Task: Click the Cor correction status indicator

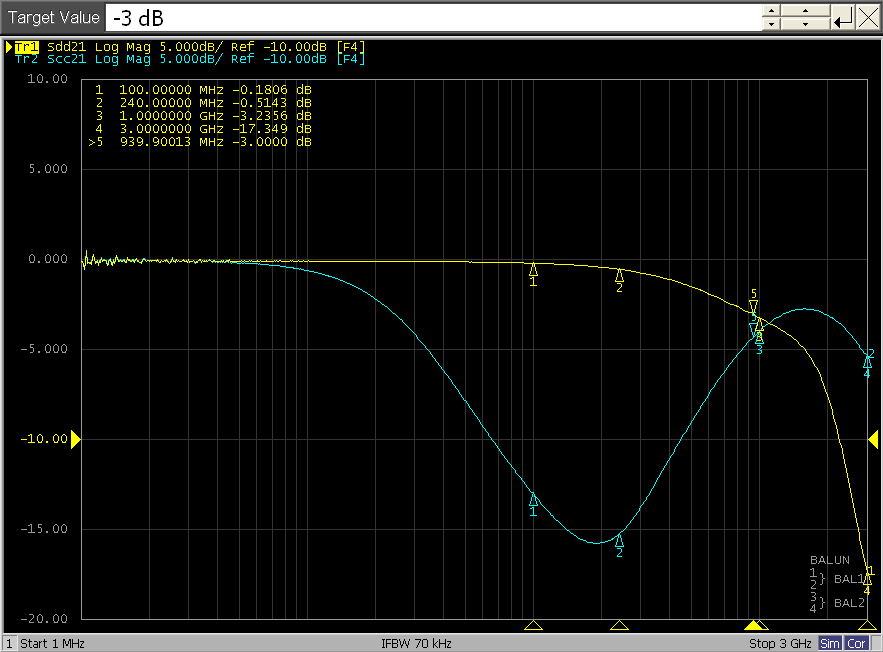Action: point(857,643)
